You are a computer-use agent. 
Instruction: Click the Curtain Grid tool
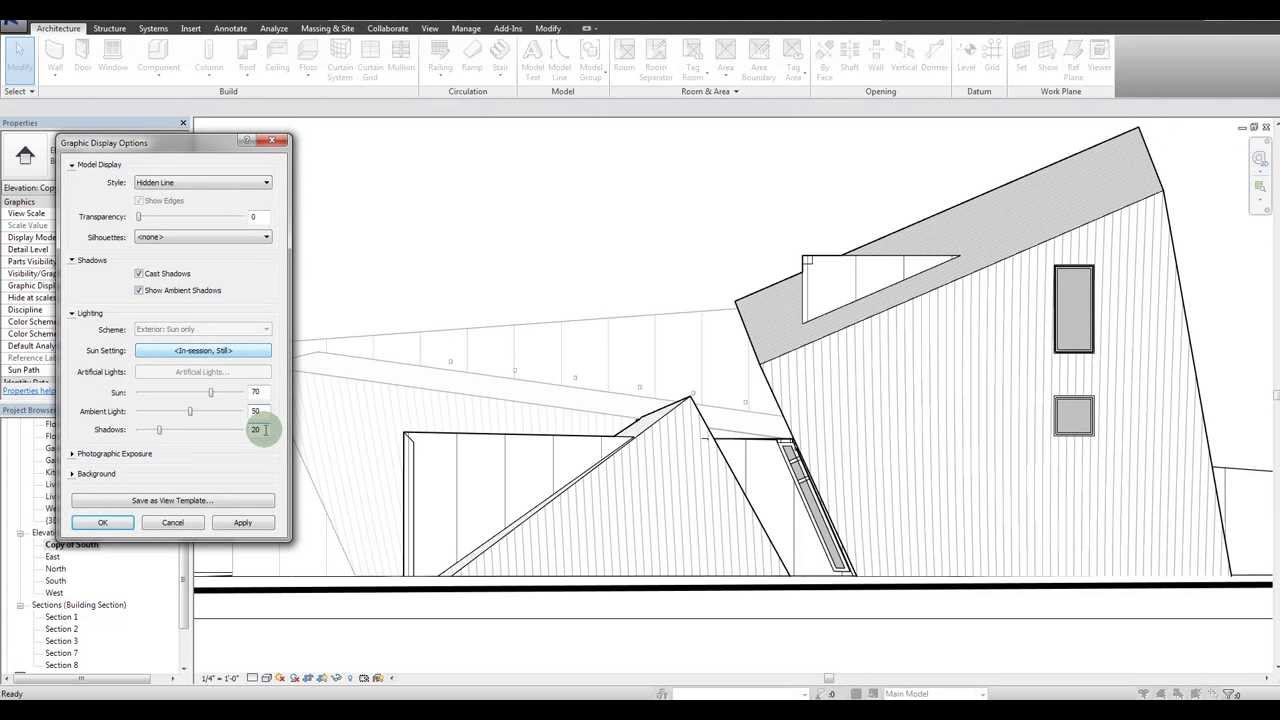[370, 60]
